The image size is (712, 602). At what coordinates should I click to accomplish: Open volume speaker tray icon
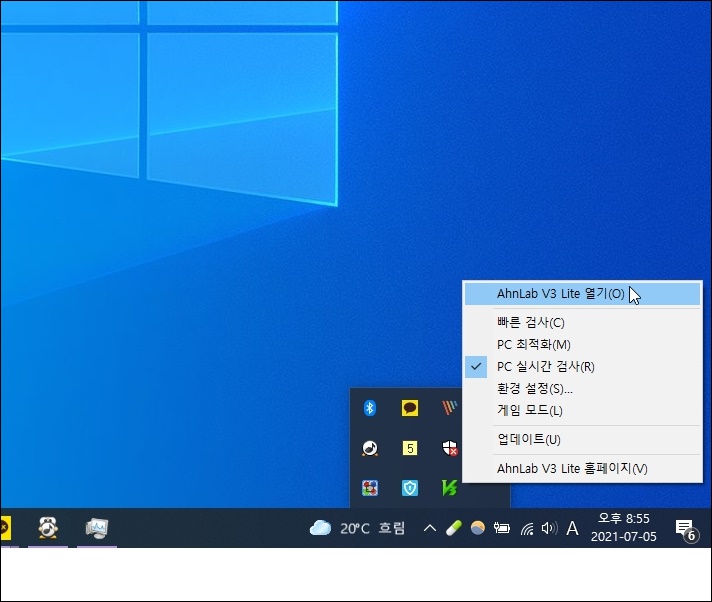pos(549,528)
